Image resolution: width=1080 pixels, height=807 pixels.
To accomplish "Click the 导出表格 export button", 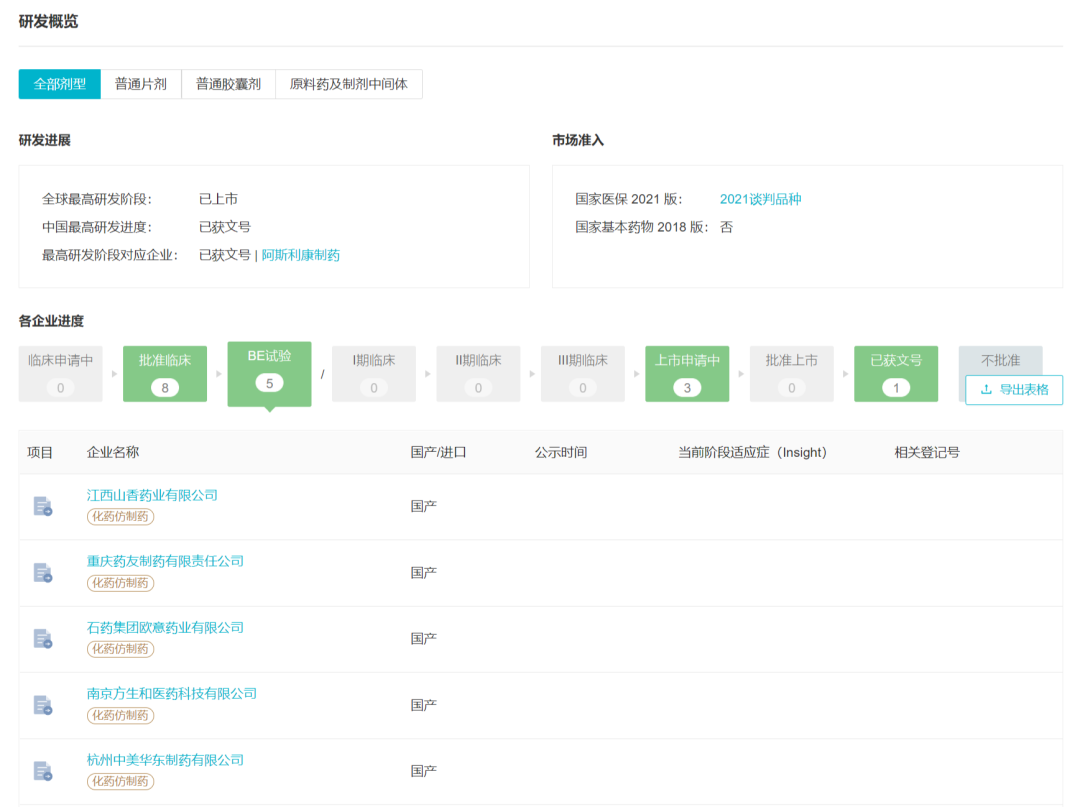I will [1013, 390].
